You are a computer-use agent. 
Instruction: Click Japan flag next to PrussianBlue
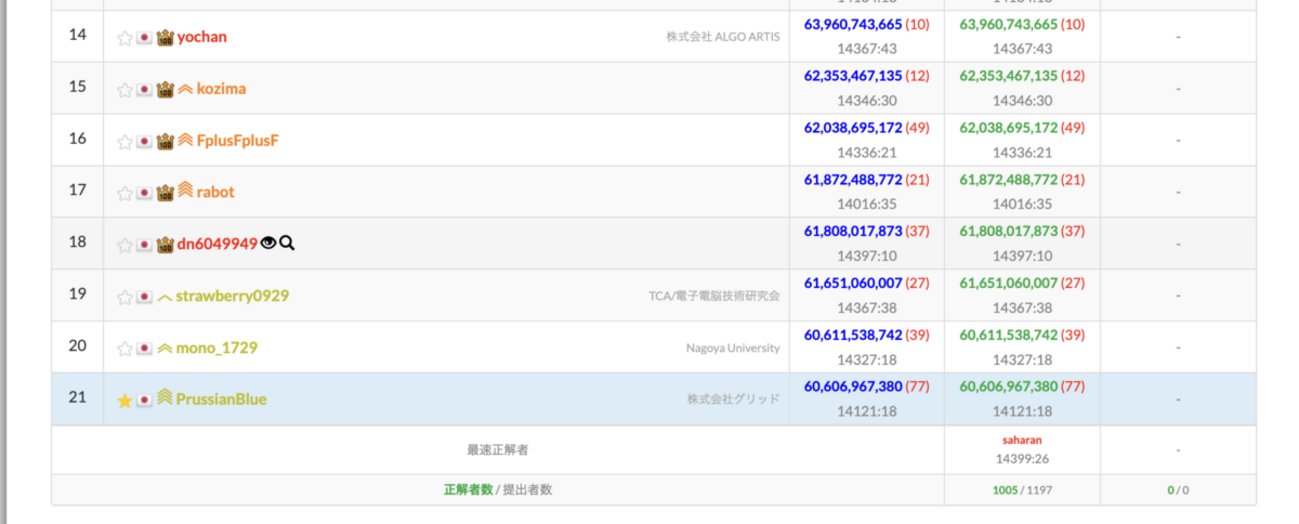click(x=144, y=400)
